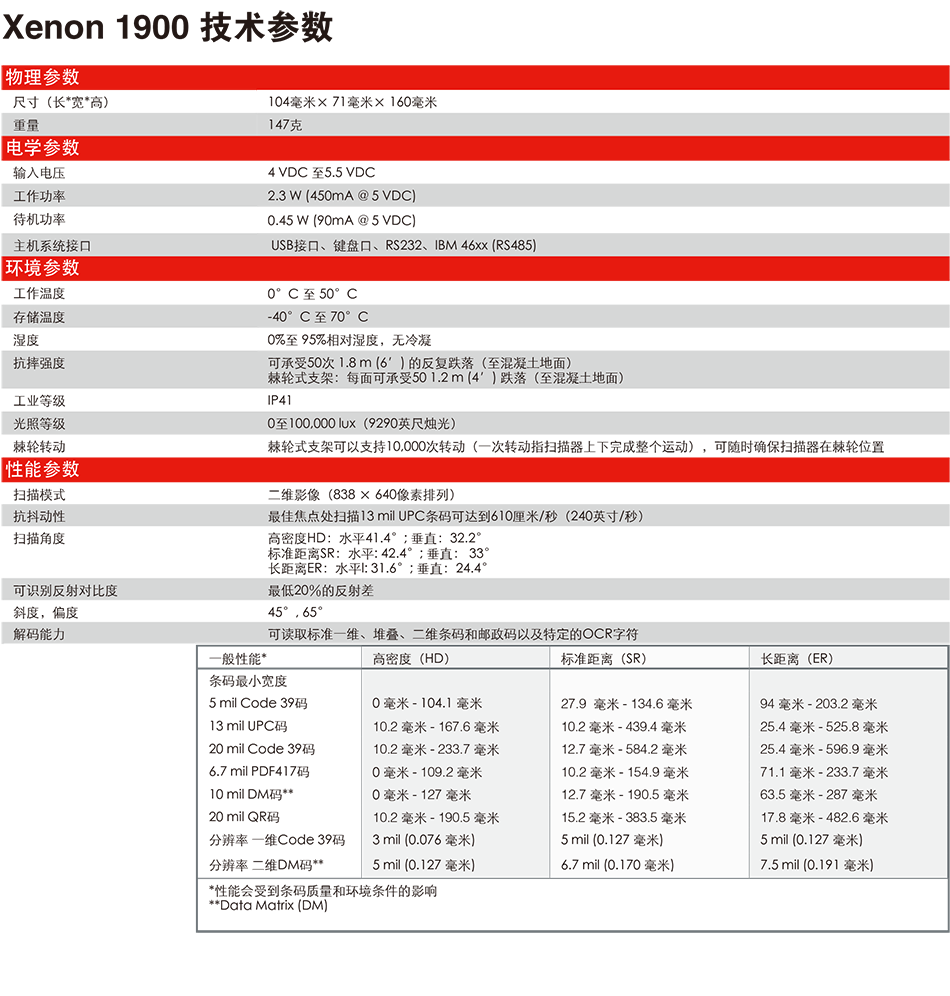The width and height of the screenshot is (950, 996).
Task: Click the value '0.45 W (90mA @ 5 VDC)'
Action: pyautogui.click(x=342, y=220)
